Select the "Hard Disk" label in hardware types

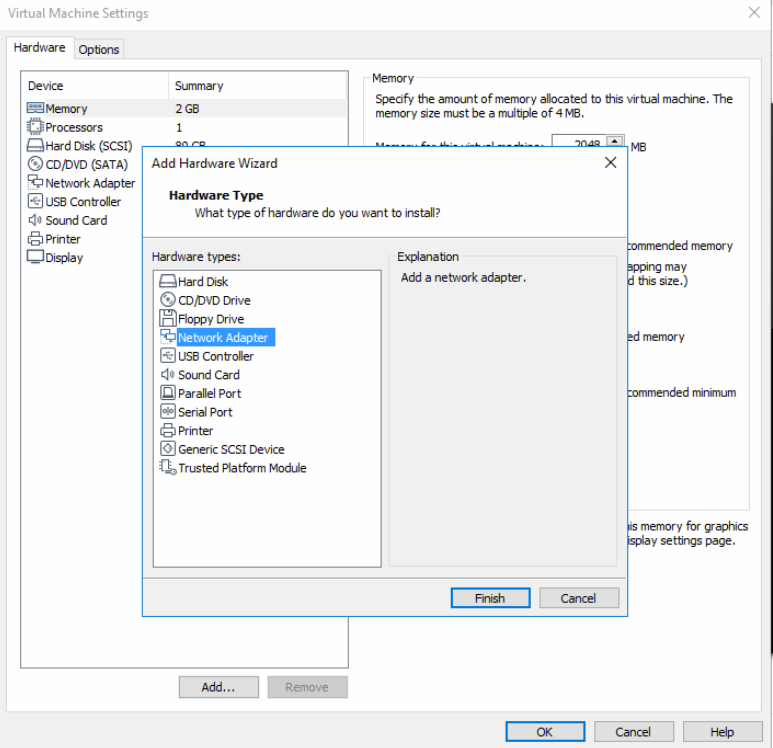point(203,282)
